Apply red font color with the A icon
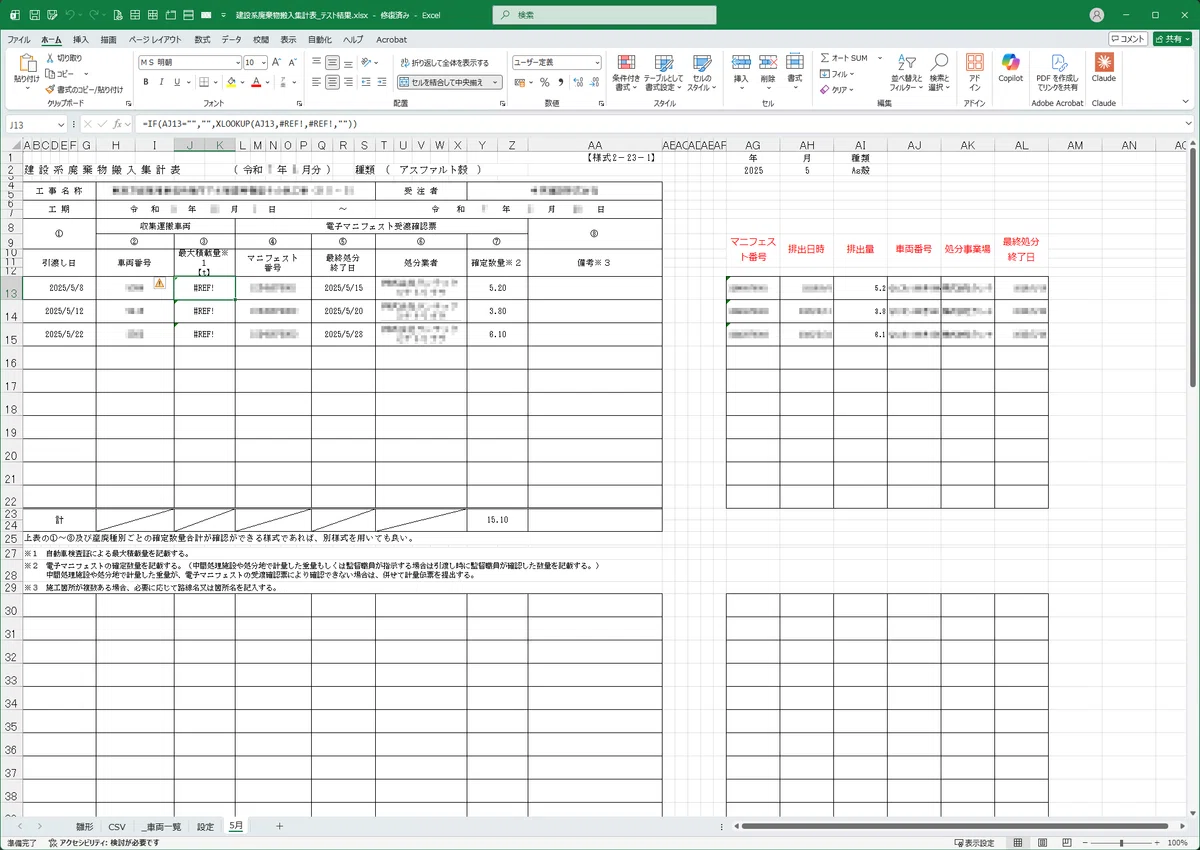Screen dimensions: 1200x850 pos(256,82)
